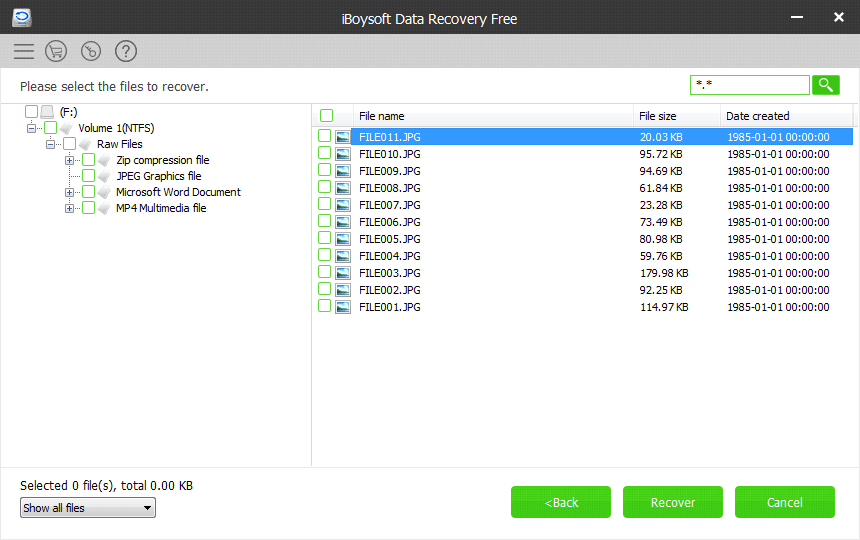This screenshot has height=540, width=860.
Task: Tick the checkbox for FILE003.JPG
Action: [325, 272]
